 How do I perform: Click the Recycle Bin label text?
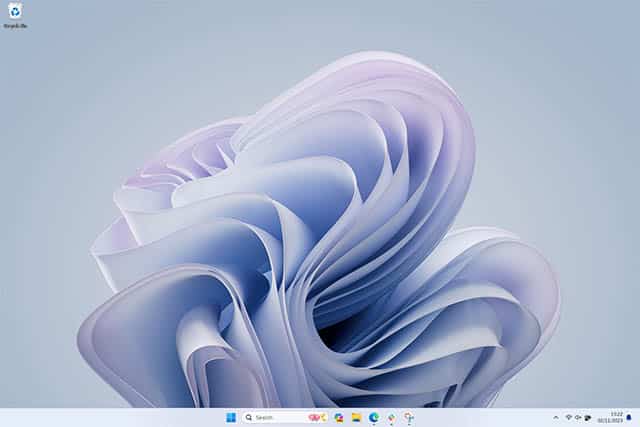coord(15,26)
